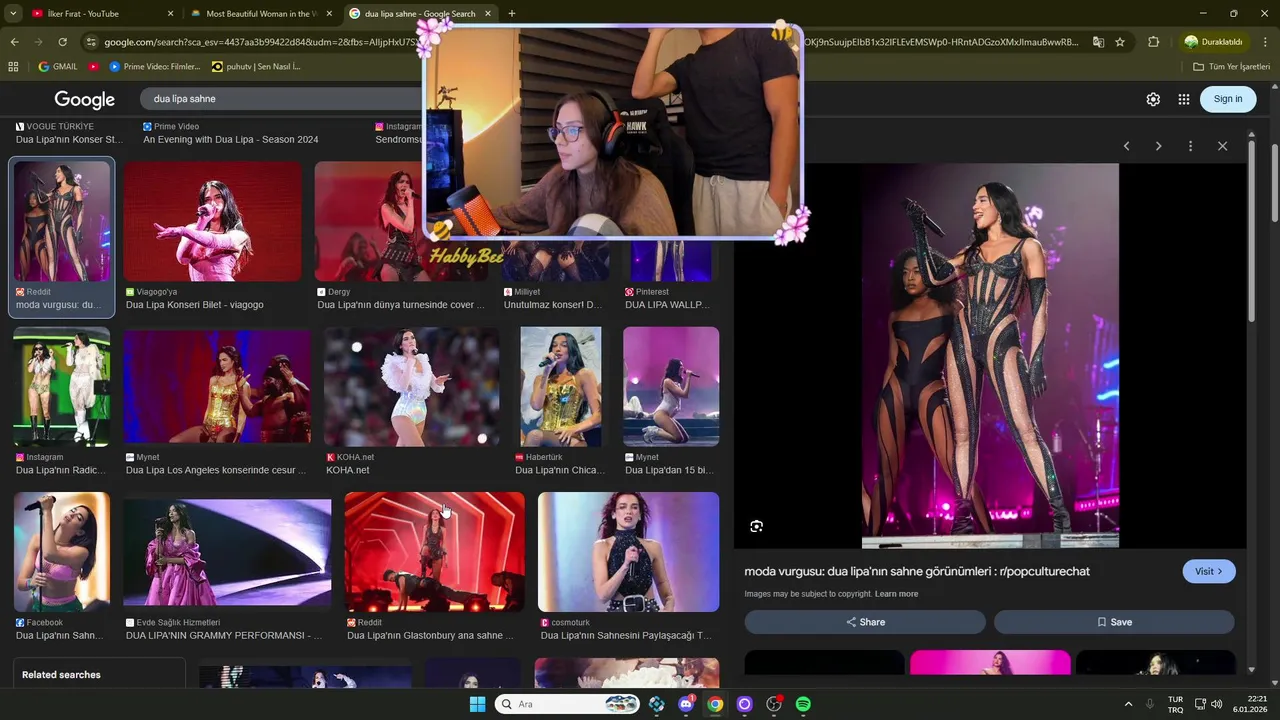Click the Chrome icon in the taskbar
This screenshot has height=720, width=1280.
(715, 704)
